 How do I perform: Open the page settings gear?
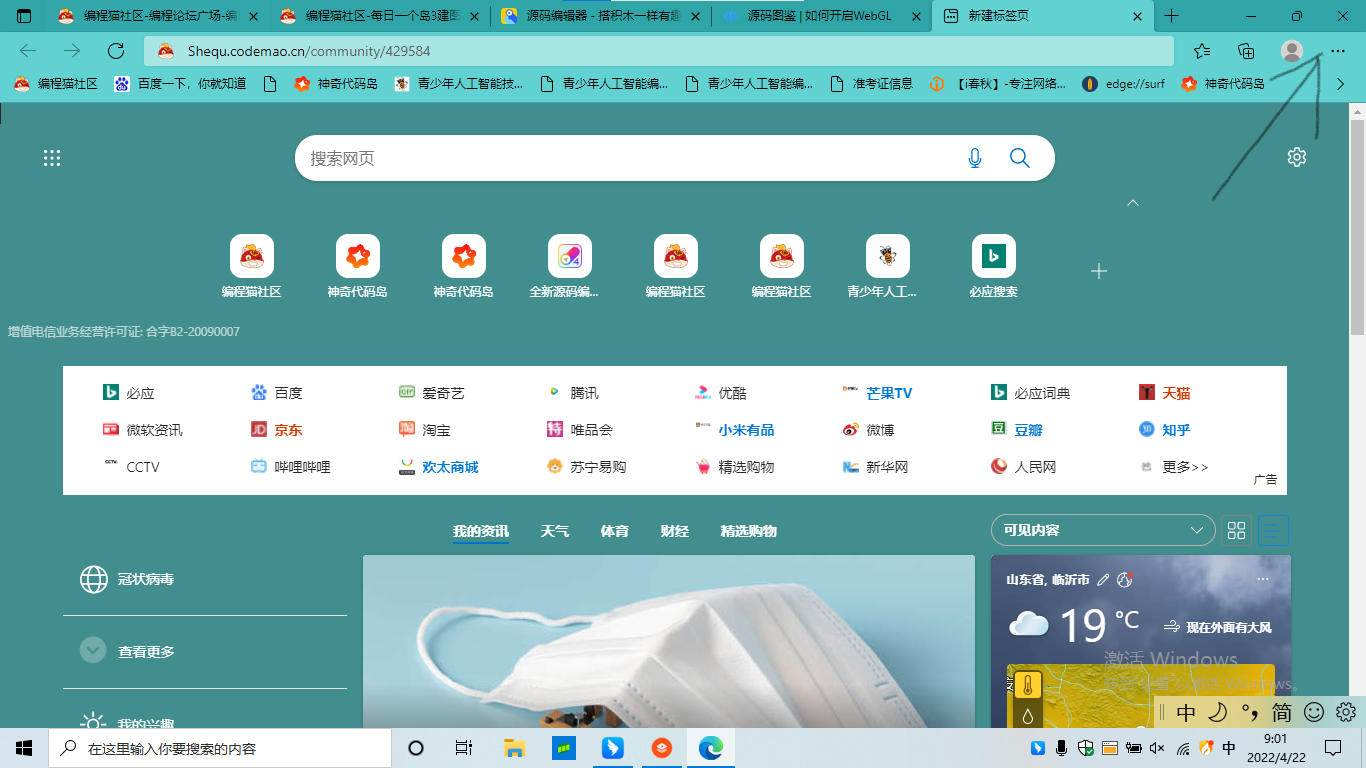pos(1297,157)
